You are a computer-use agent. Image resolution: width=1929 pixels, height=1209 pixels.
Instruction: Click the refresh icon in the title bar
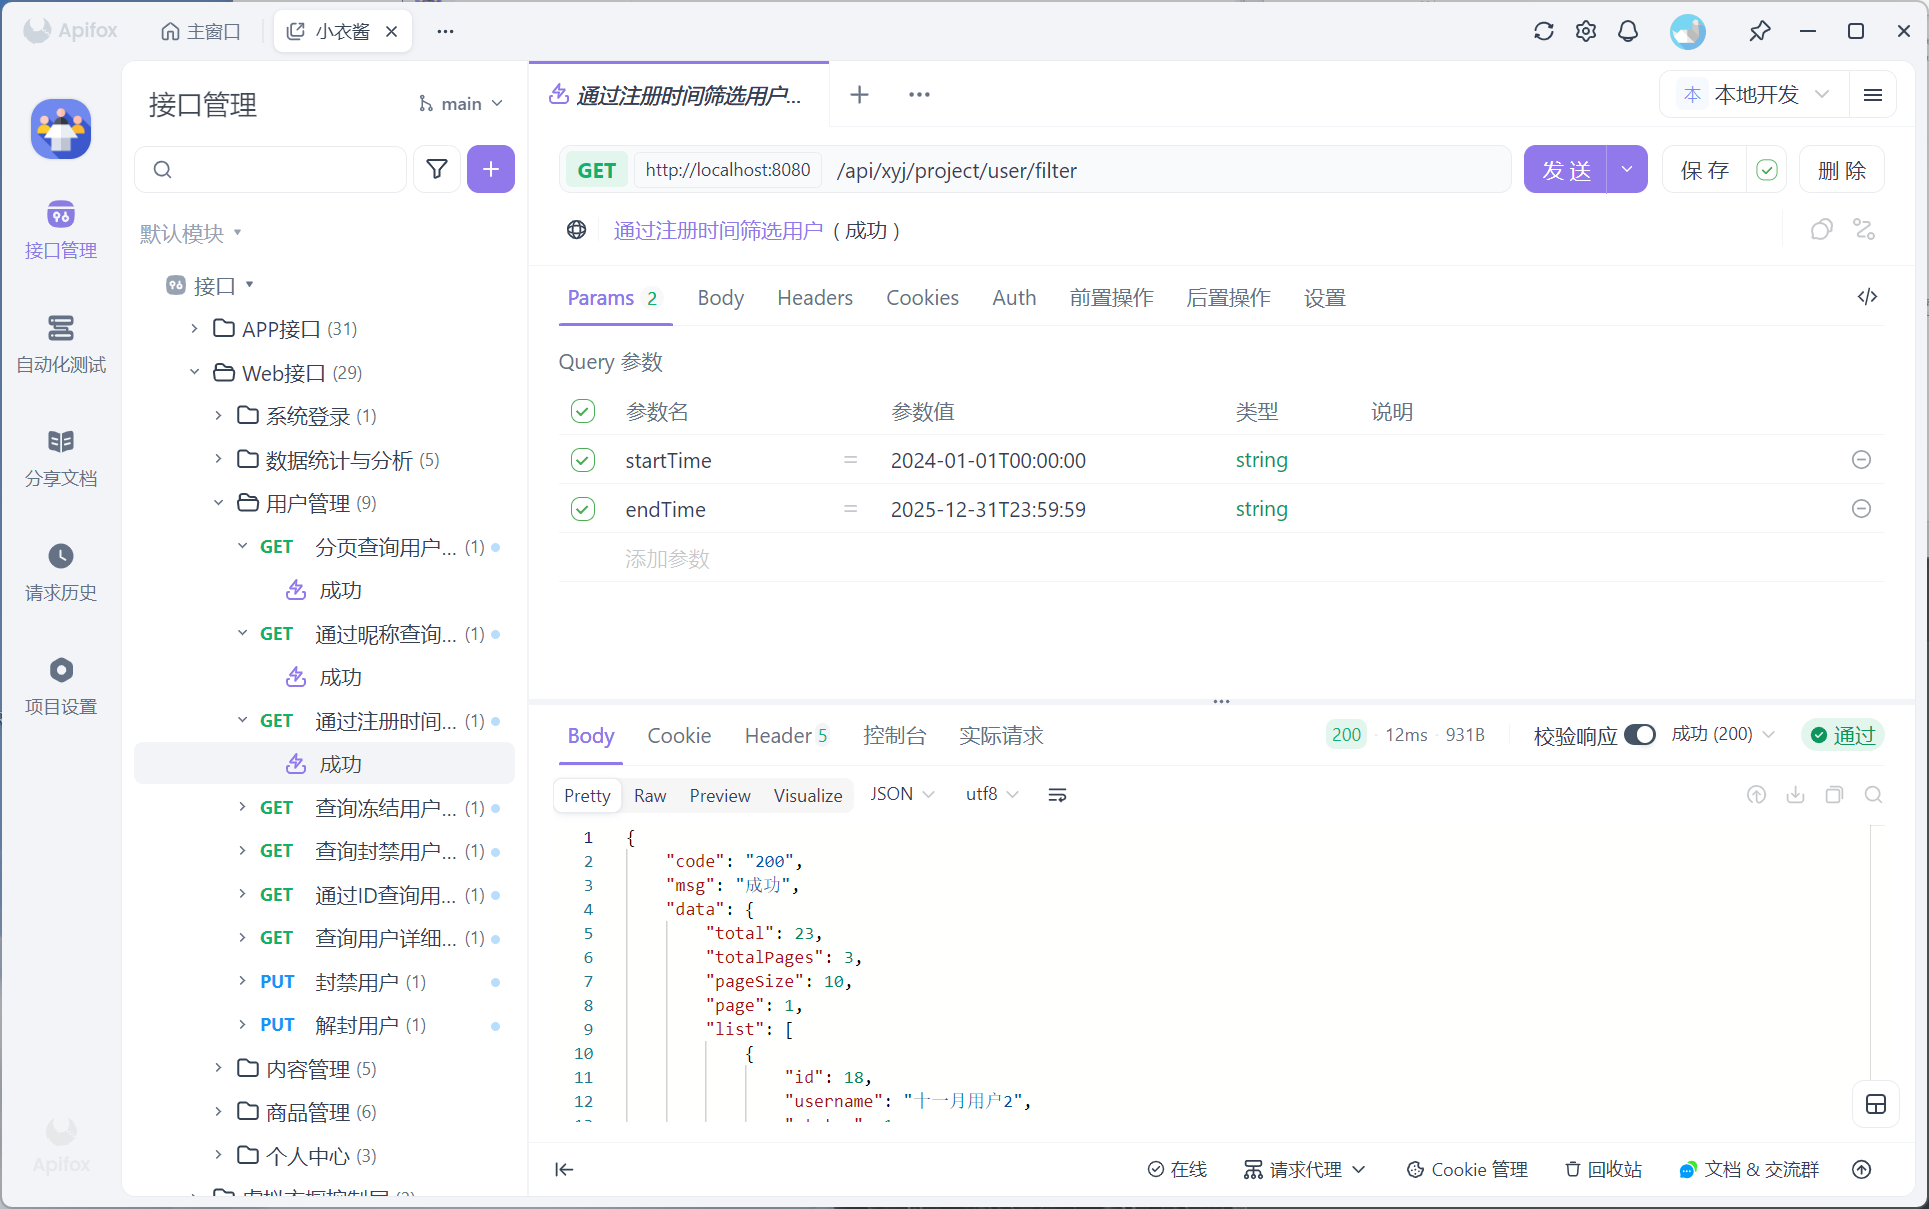click(x=1543, y=31)
